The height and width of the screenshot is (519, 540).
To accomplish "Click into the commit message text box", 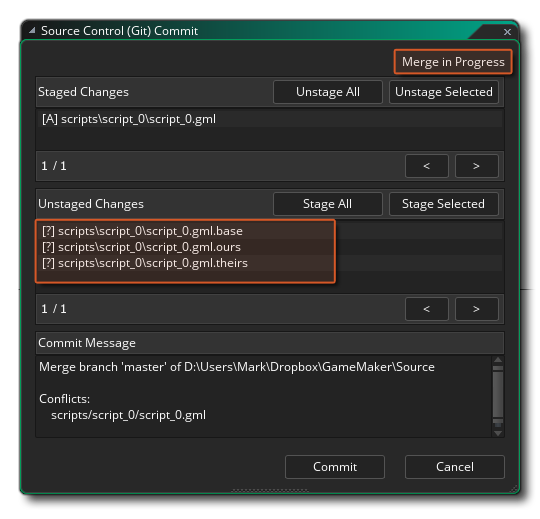I will pyautogui.click(x=264, y=397).
